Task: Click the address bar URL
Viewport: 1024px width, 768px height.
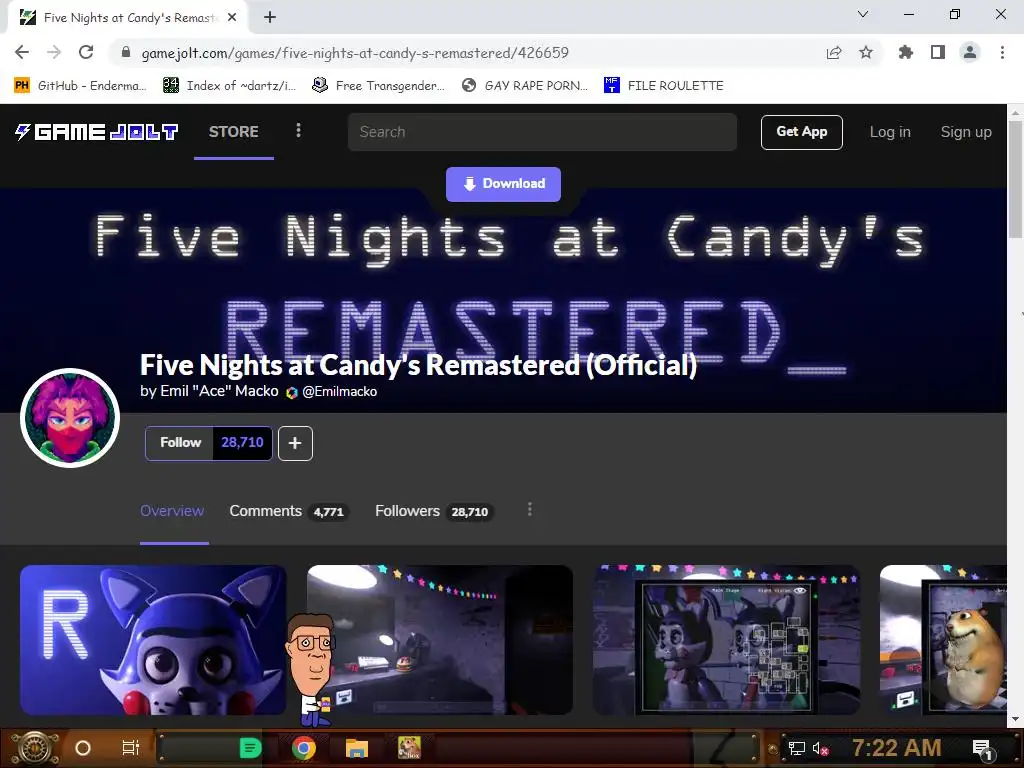Action: [355, 53]
